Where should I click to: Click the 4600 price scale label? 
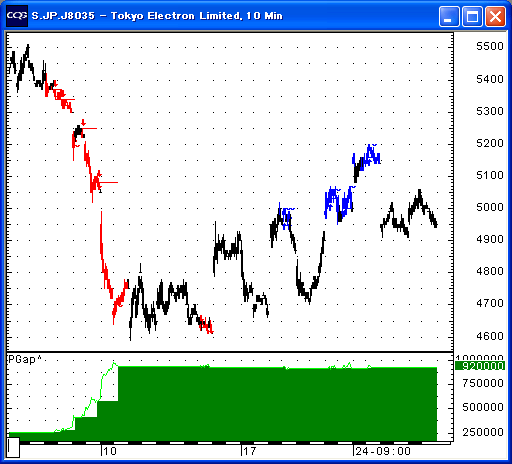point(490,336)
